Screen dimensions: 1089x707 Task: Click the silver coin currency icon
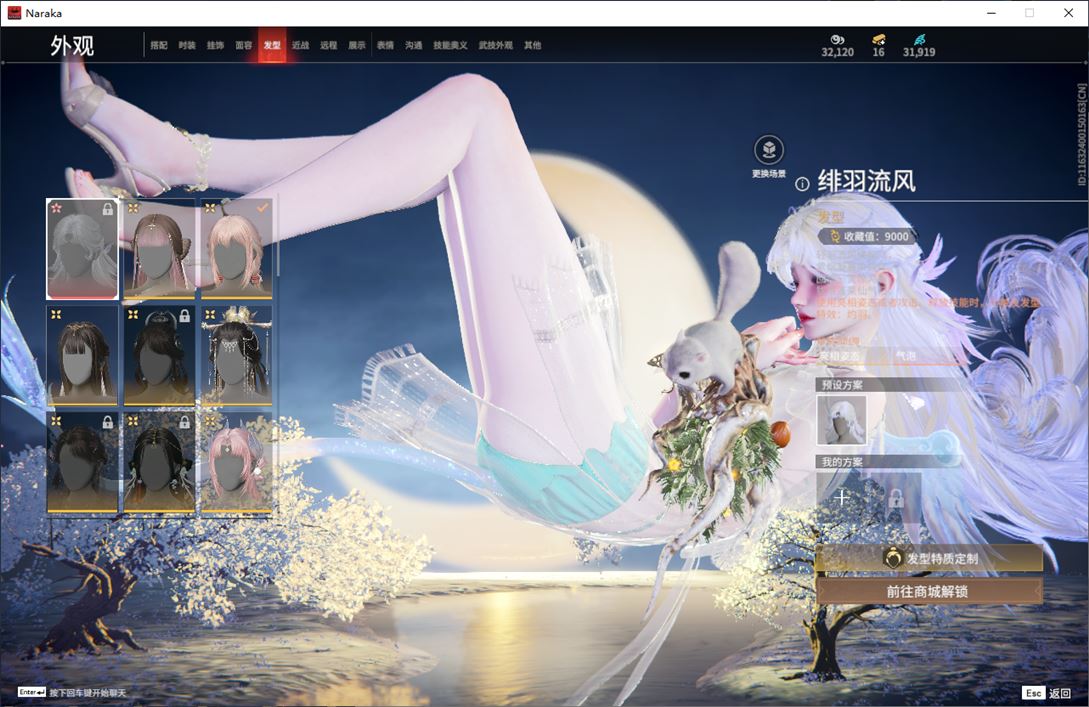[x=838, y=40]
